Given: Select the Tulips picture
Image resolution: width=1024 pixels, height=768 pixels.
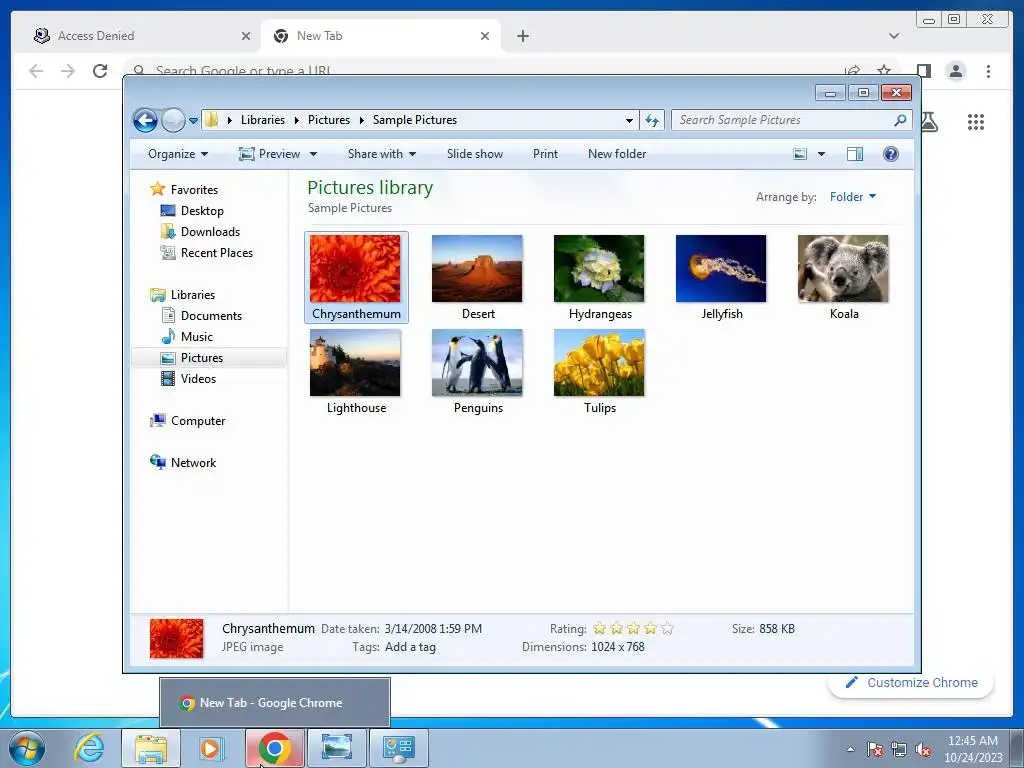Looking at the screenshot, I should click(600, 372).
